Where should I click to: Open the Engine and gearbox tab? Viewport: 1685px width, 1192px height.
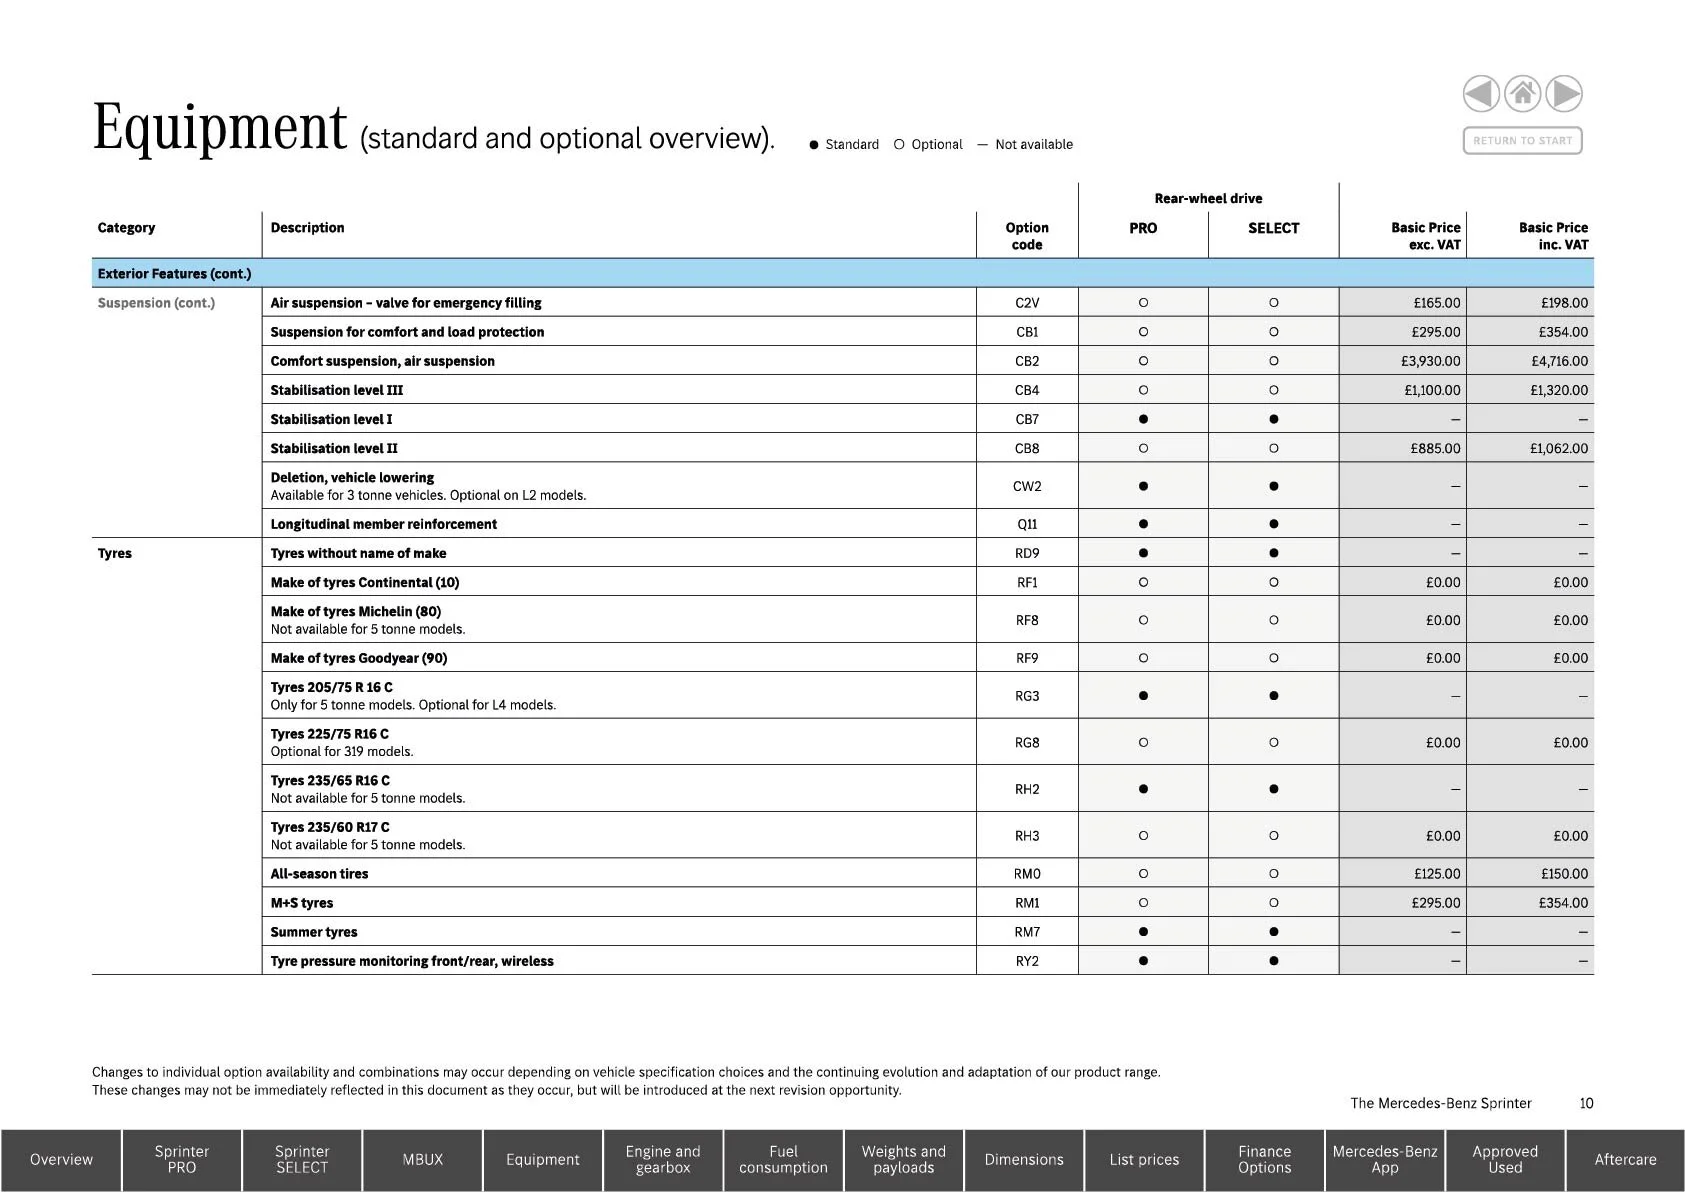tap(663, 1160)
